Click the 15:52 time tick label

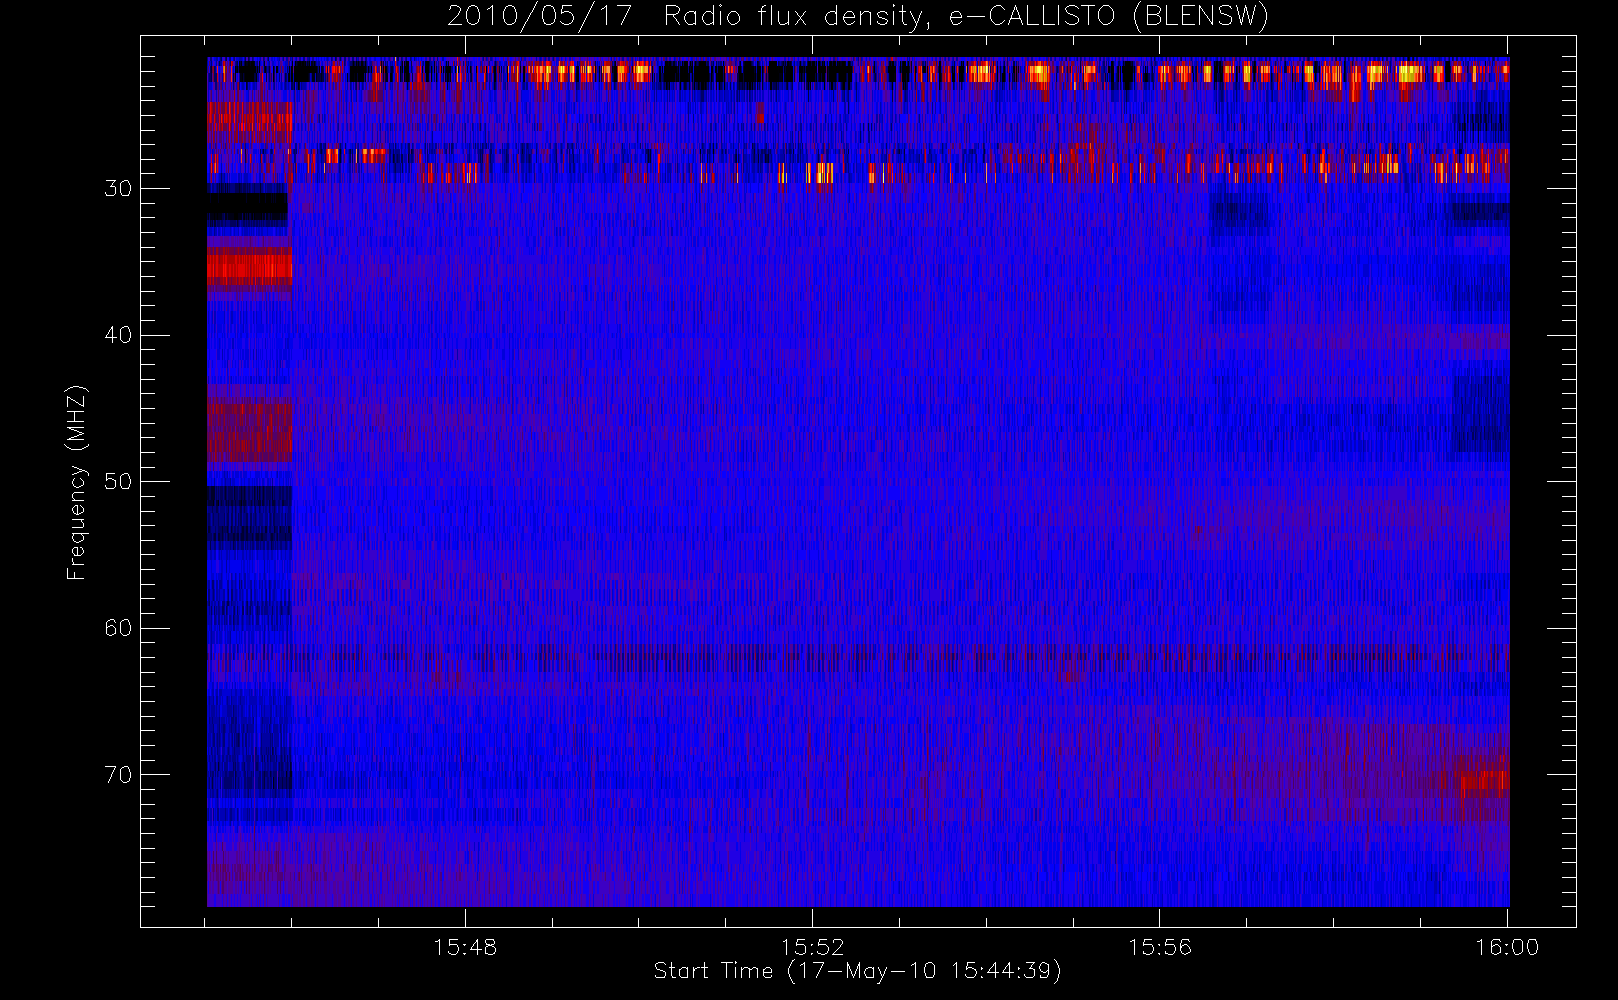click(812, 947)
